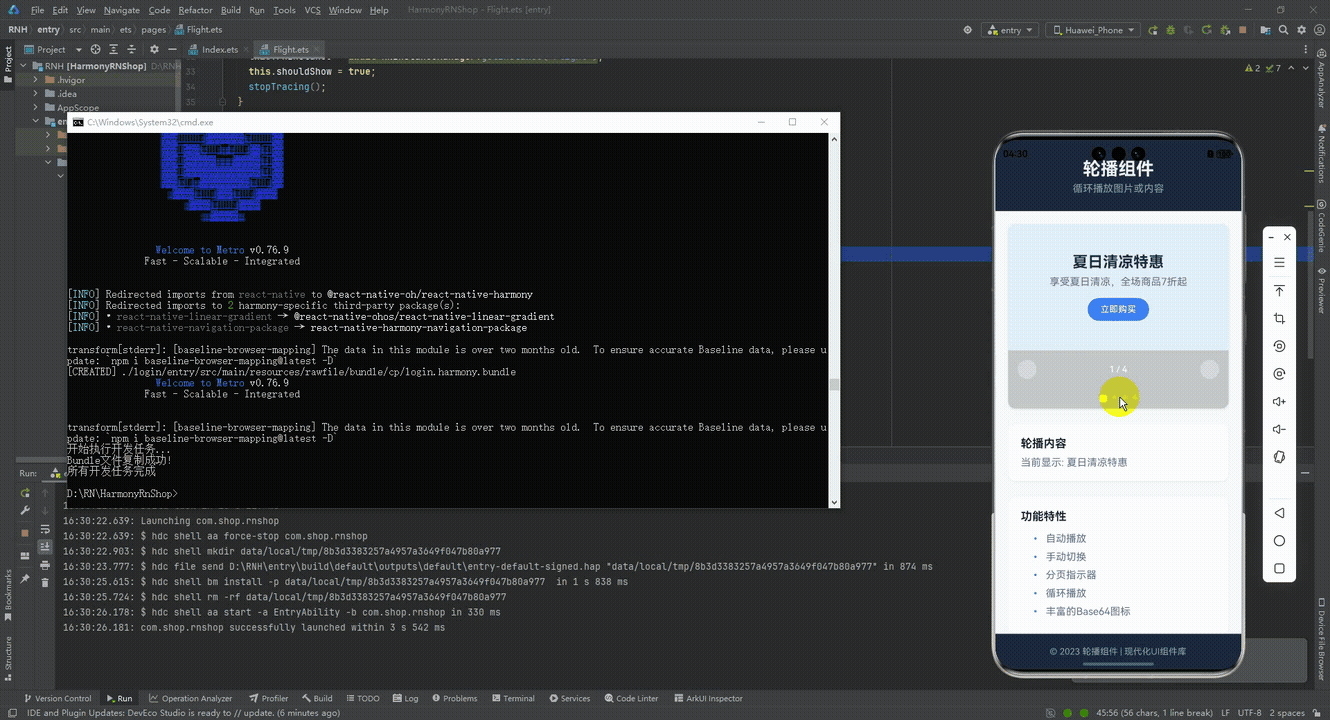Open Project panel options gear
Screen dimensions: 1330x720
tap(153, 49)
